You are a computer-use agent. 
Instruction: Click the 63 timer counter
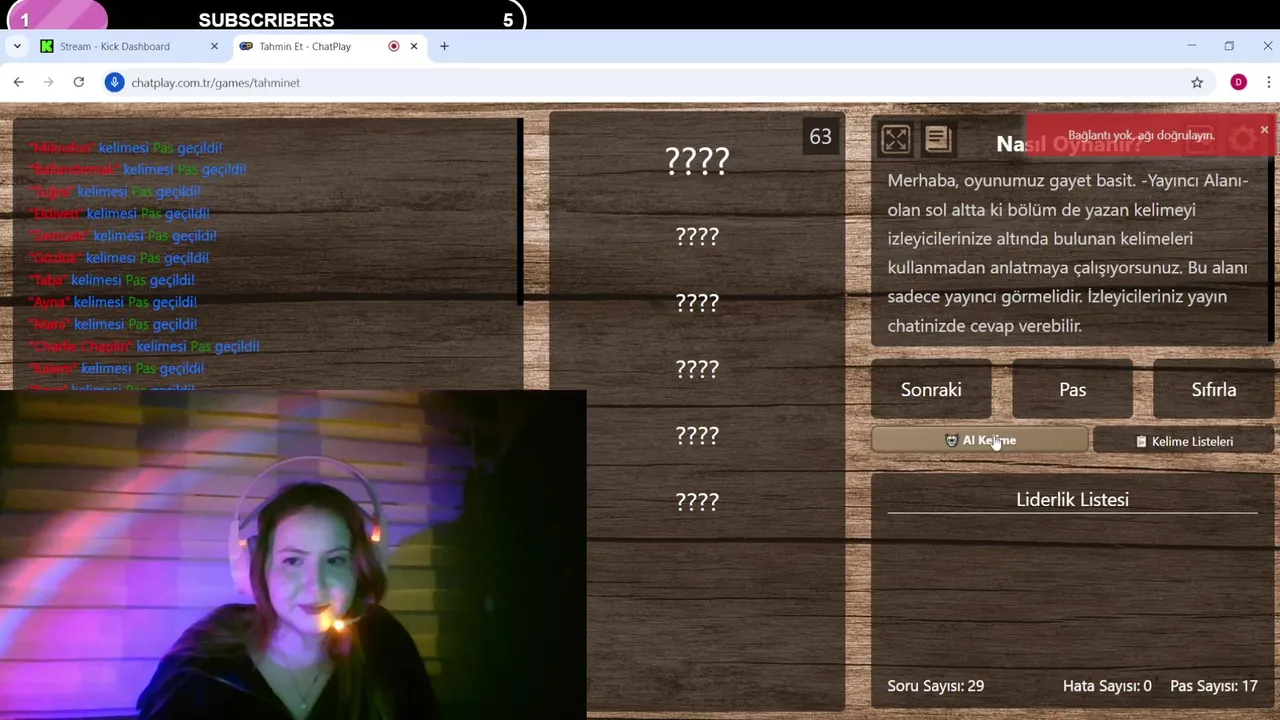[x=820, y=137]
